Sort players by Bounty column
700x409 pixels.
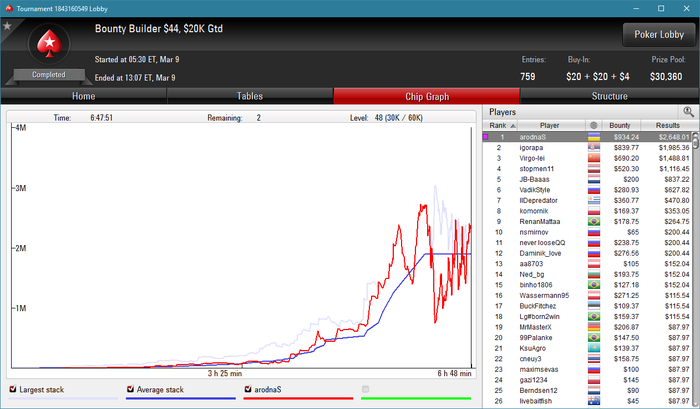coord(620,125)
